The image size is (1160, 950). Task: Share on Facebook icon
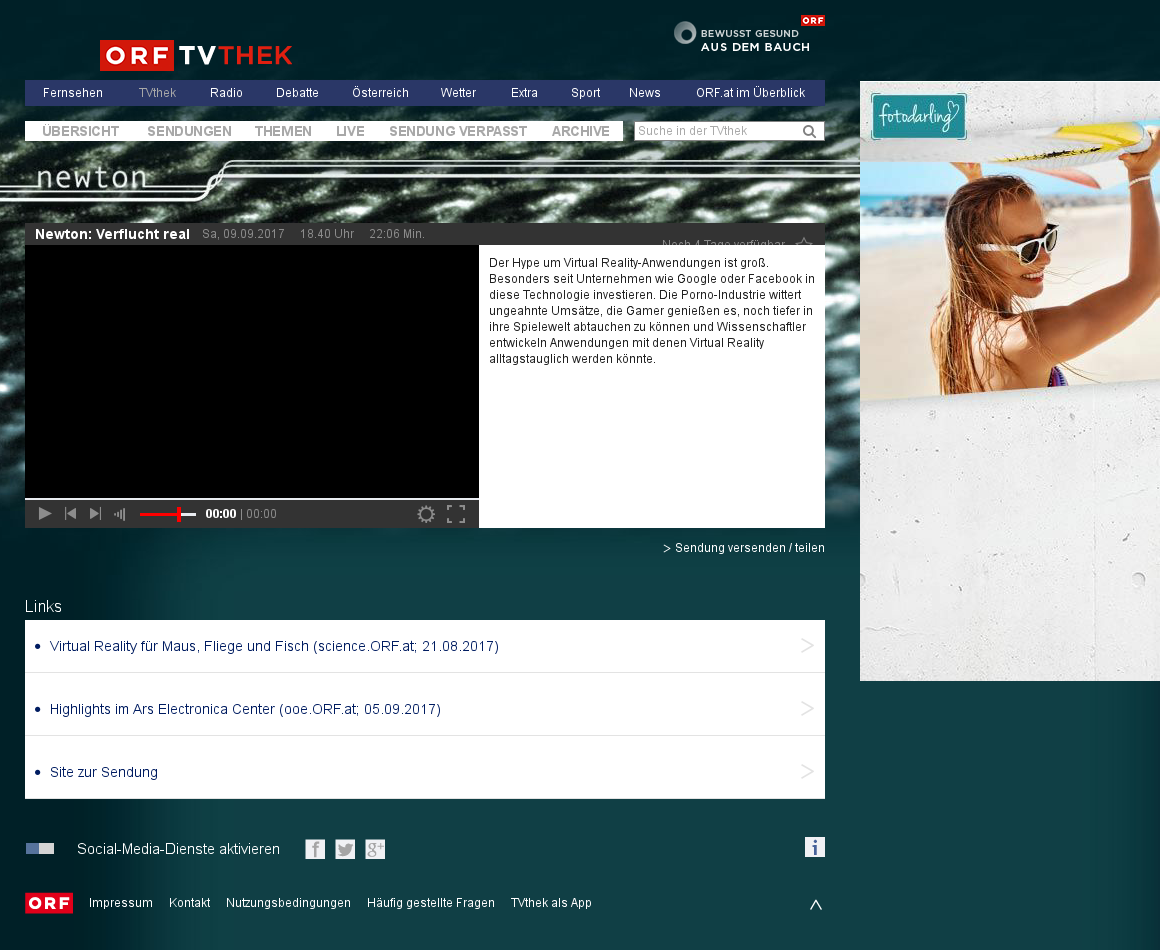315,849
